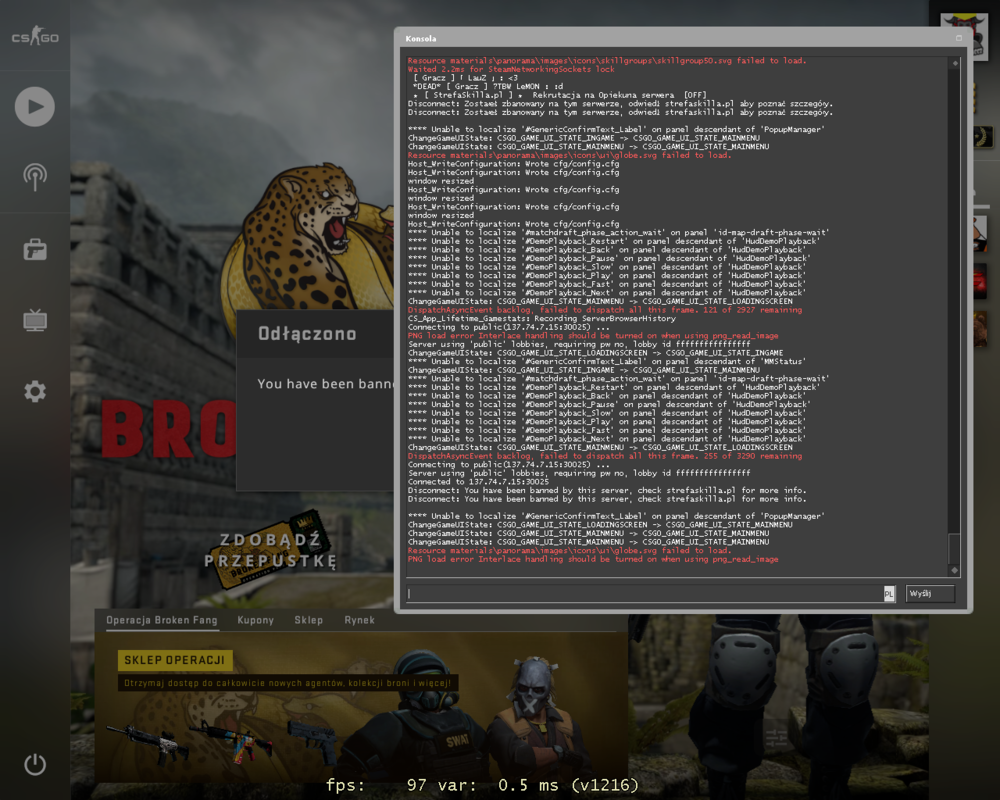Click the console scrollbar's down arrow
Screen dimensions: 1000x800
[955, 570]
